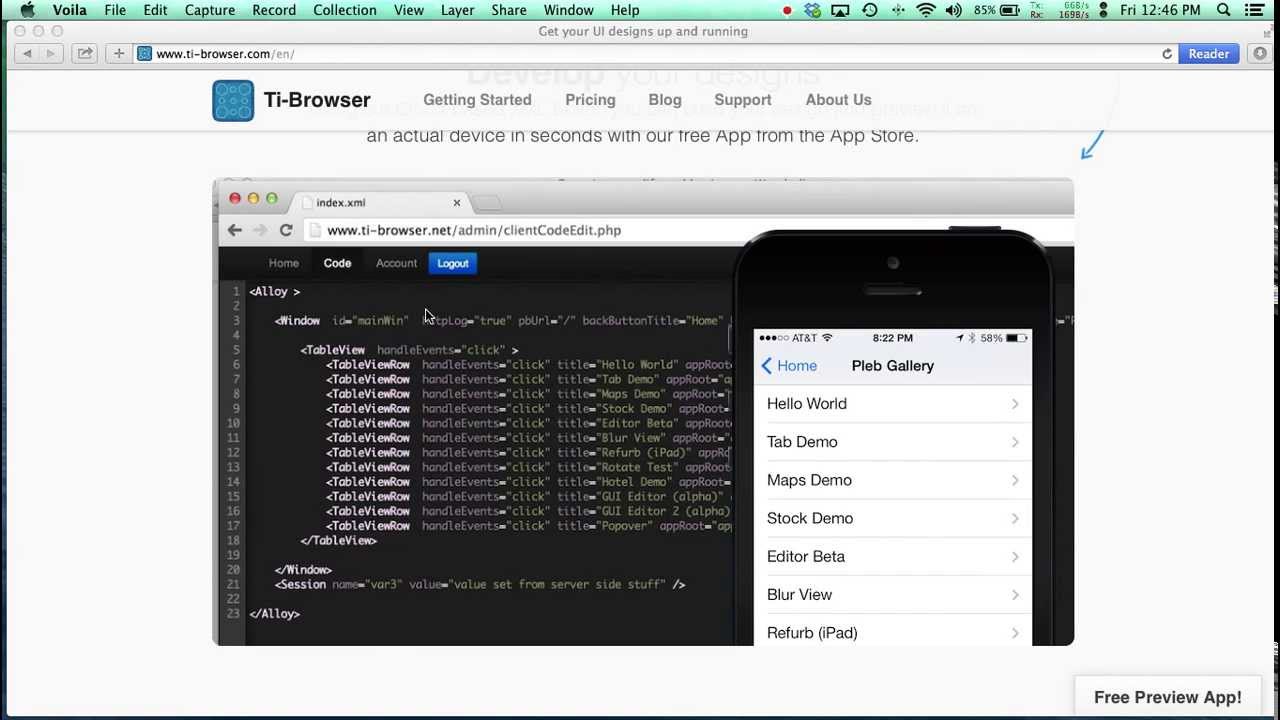Open the Time Machine menu bar icon
The height and width of the screenshot is (720, 1280).
click(x=870, y=10)
